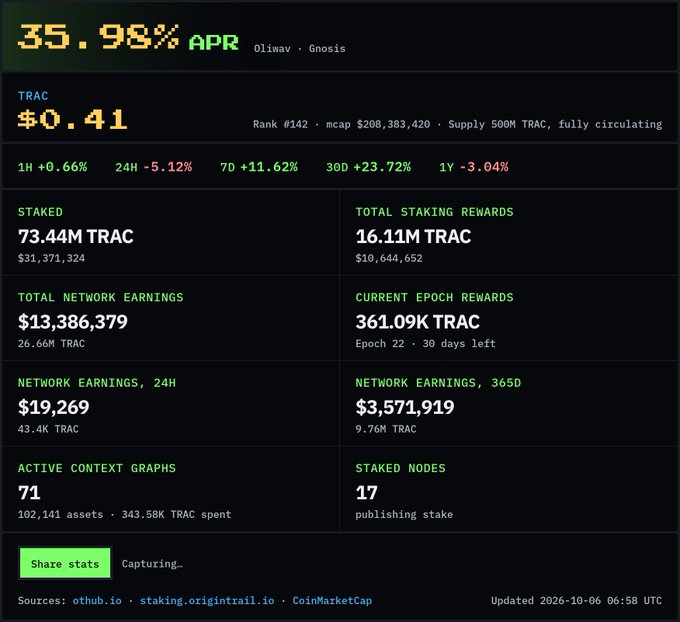Click the 73.44M TRAC staked value

76,236
